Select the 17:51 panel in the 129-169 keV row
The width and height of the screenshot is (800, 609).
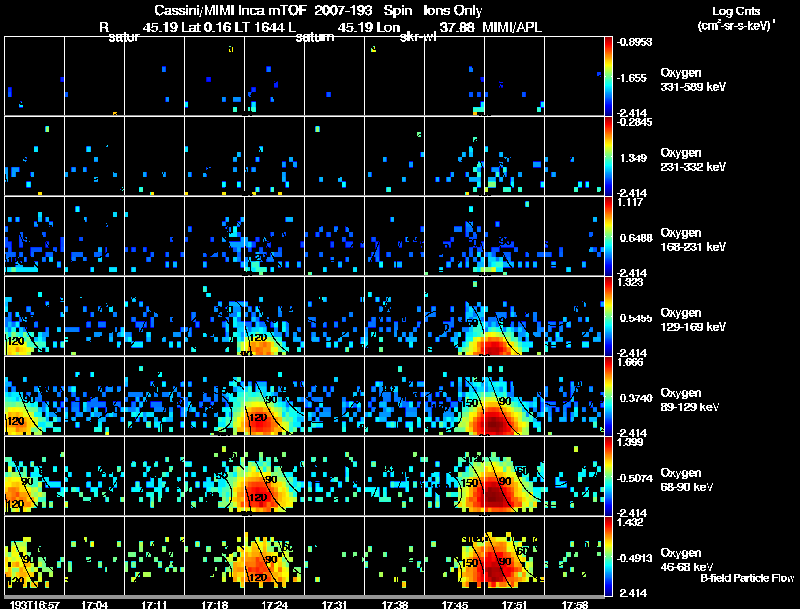(514, 316)
